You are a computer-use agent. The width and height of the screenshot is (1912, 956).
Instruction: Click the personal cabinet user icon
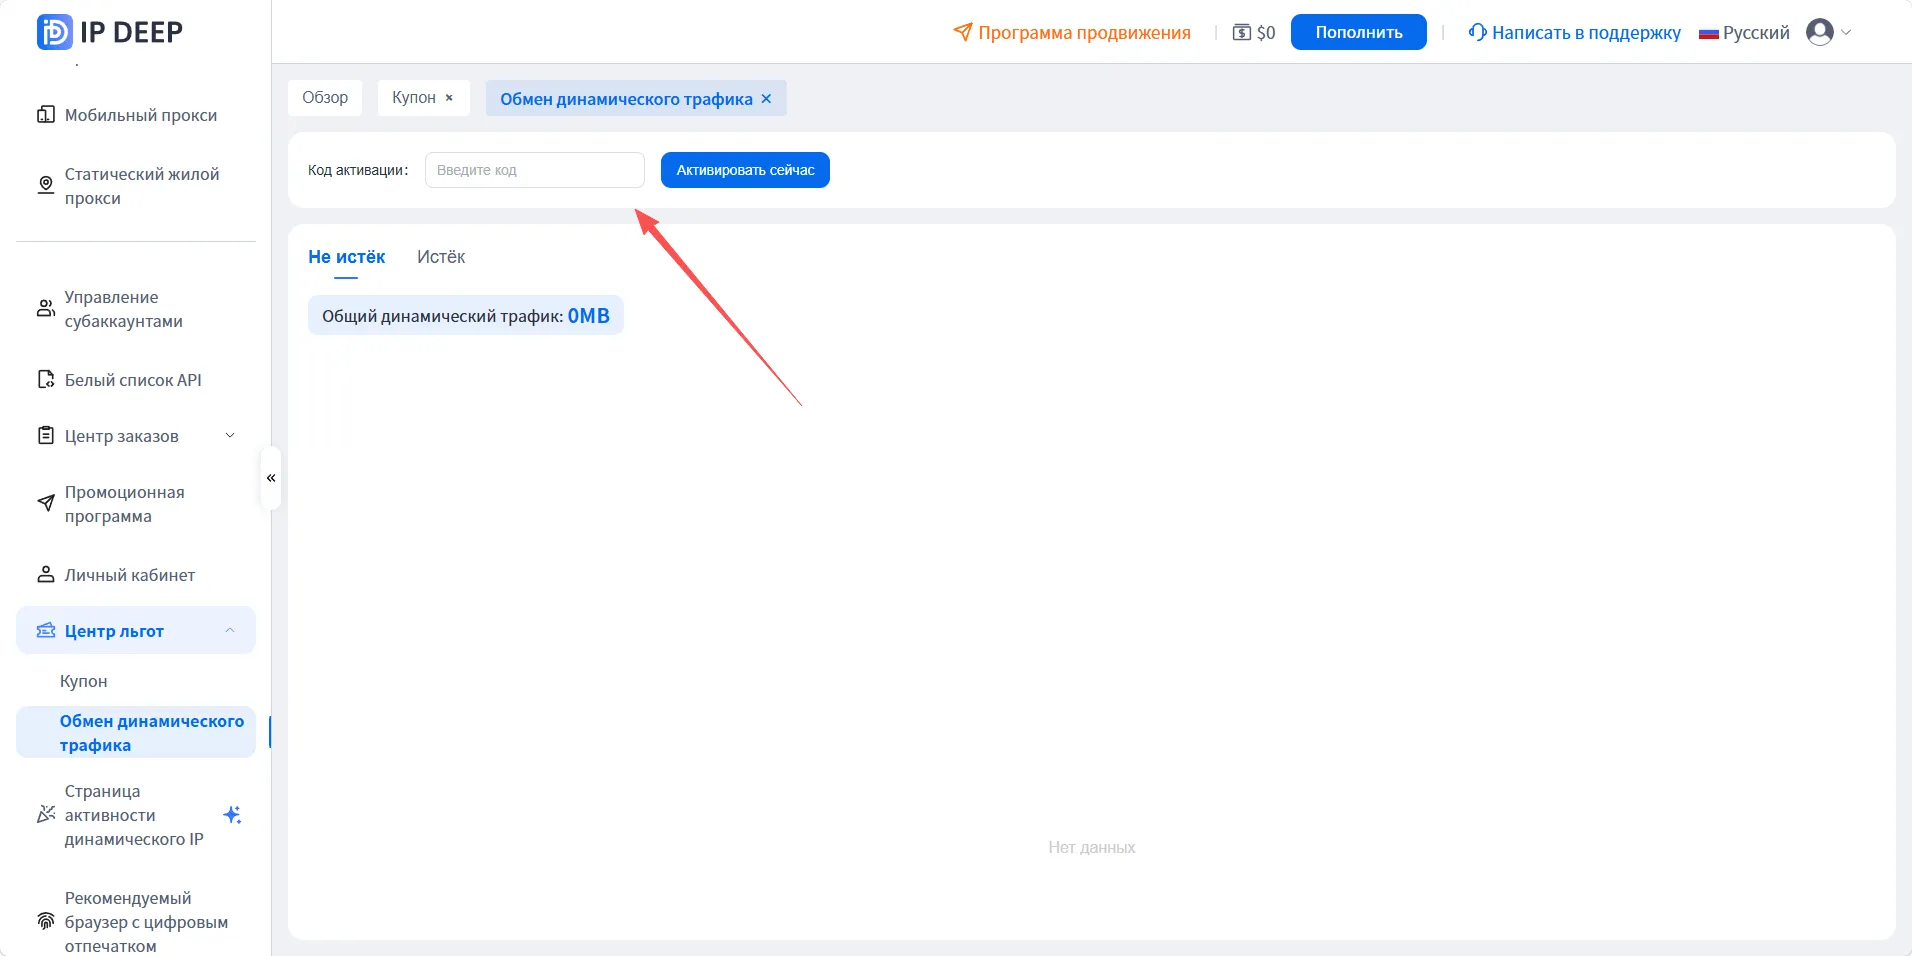pyautogui.click(x=46, y=574)
